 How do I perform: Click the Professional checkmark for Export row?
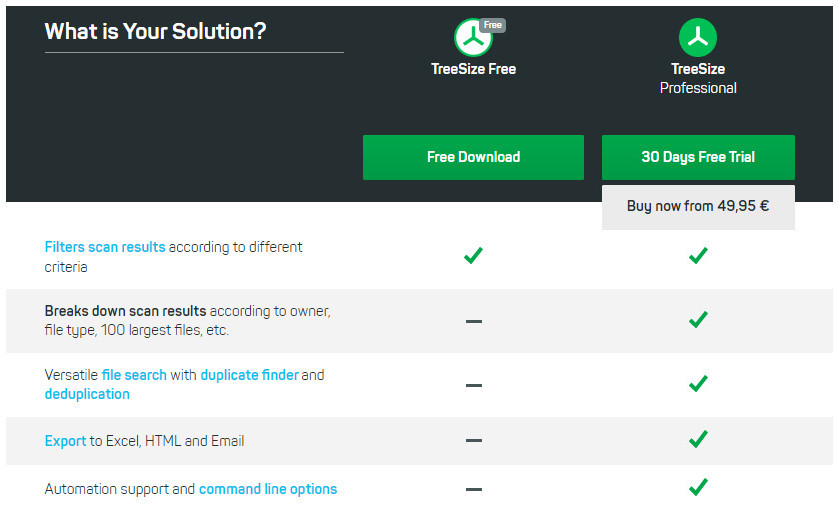click(x=698, y=439)
